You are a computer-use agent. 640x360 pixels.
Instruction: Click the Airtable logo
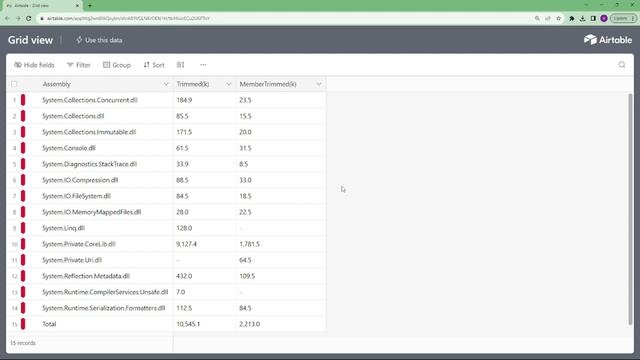coord(608,40)
